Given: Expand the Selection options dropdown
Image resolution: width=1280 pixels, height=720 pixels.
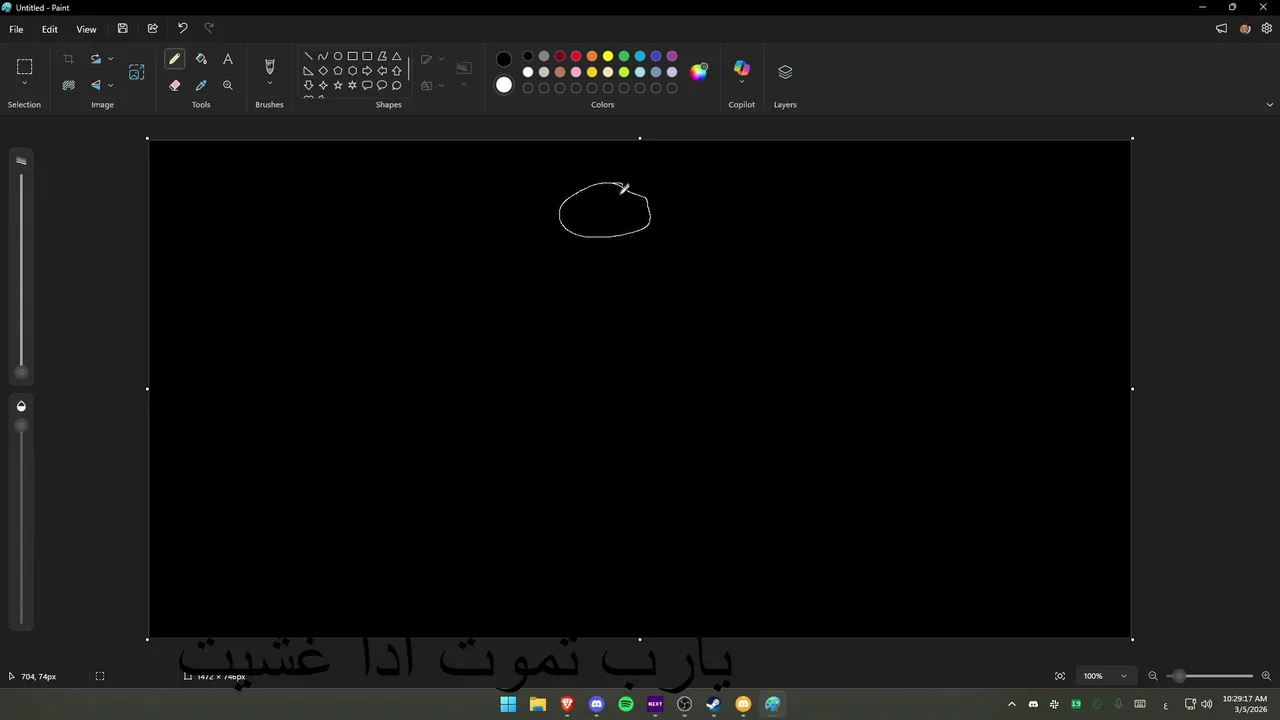Looking at the screenshot, I should (24, 84).
